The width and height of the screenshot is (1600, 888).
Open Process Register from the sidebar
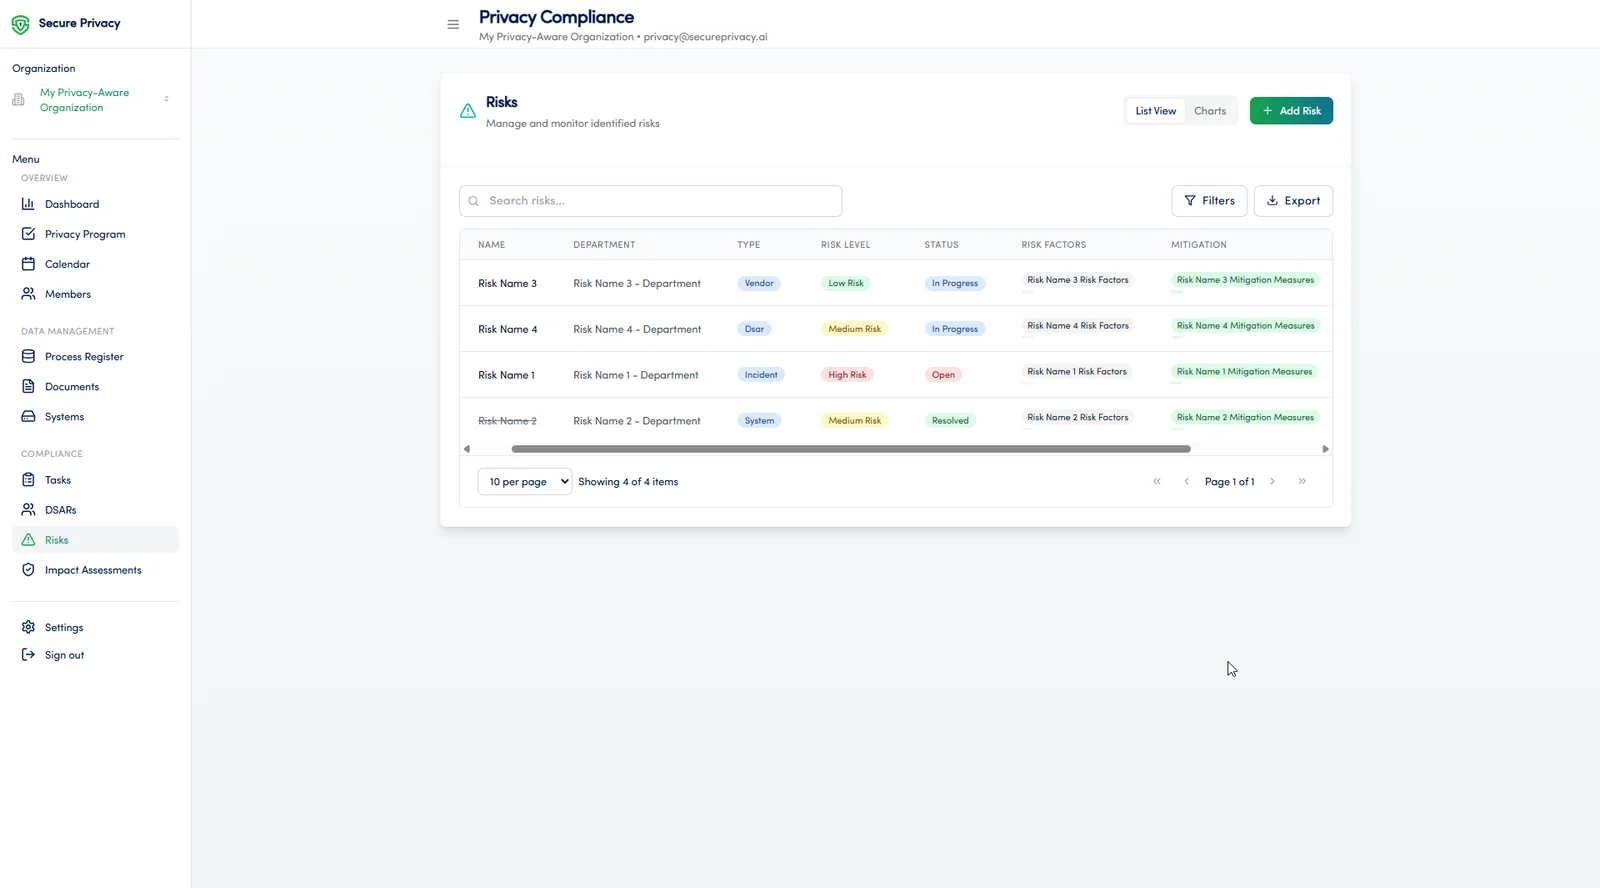[x=95, y=356]
